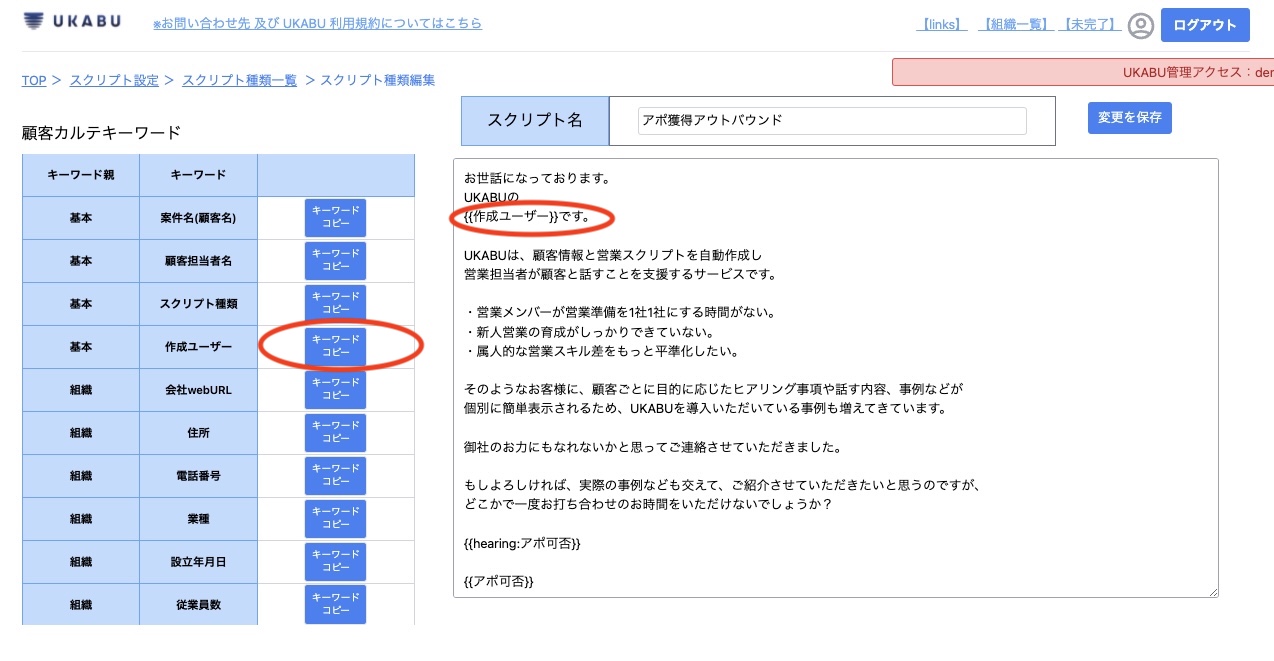
Task: Open スクリプト設定 from the breadcrumb
Action: (x=115, y=80)
